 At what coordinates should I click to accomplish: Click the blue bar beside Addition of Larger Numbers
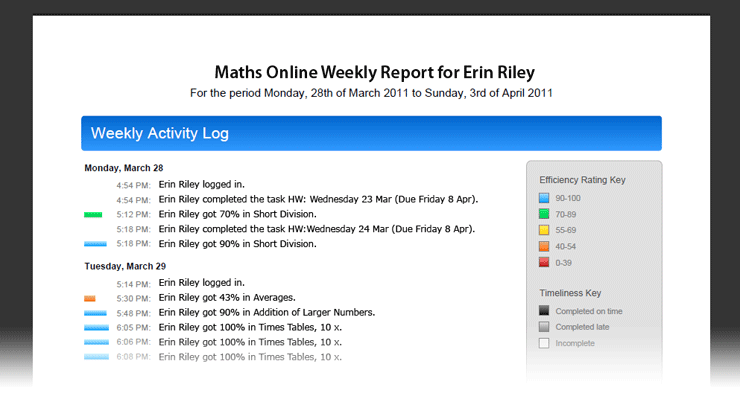tap(95, 313)
